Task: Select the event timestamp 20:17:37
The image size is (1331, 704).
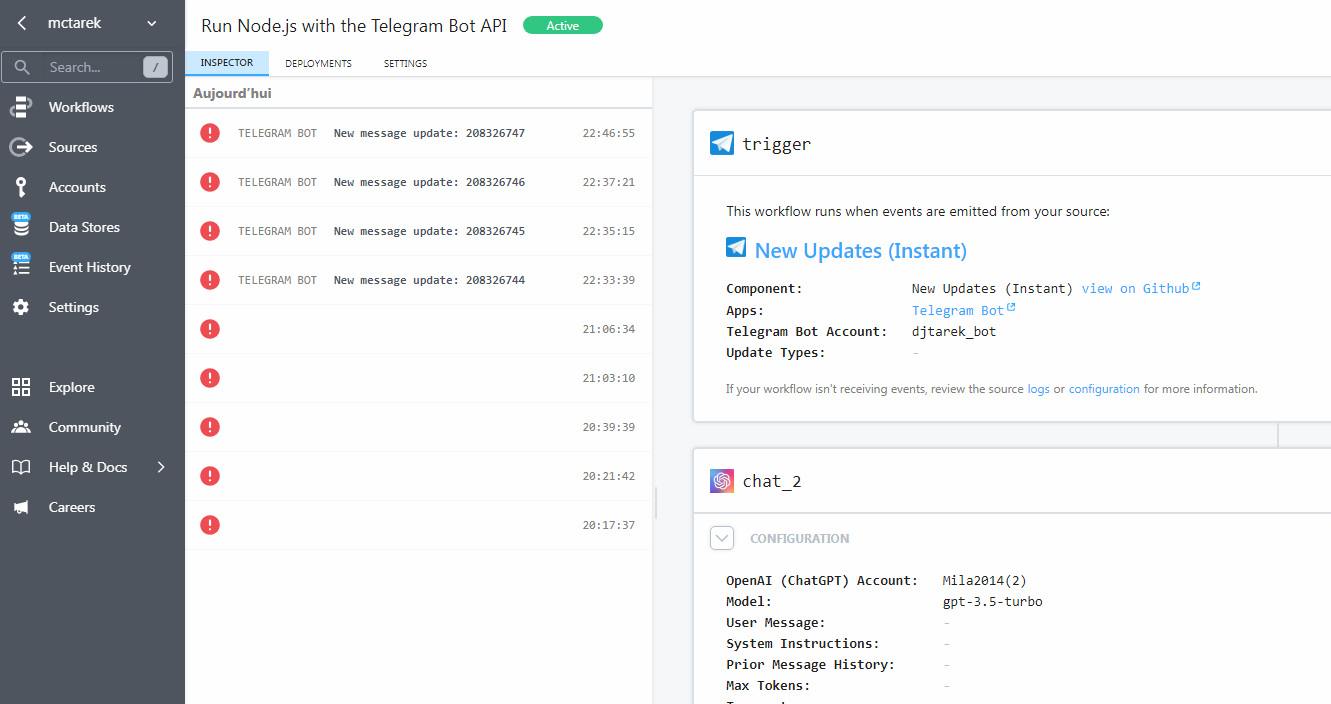Action: 608,525
